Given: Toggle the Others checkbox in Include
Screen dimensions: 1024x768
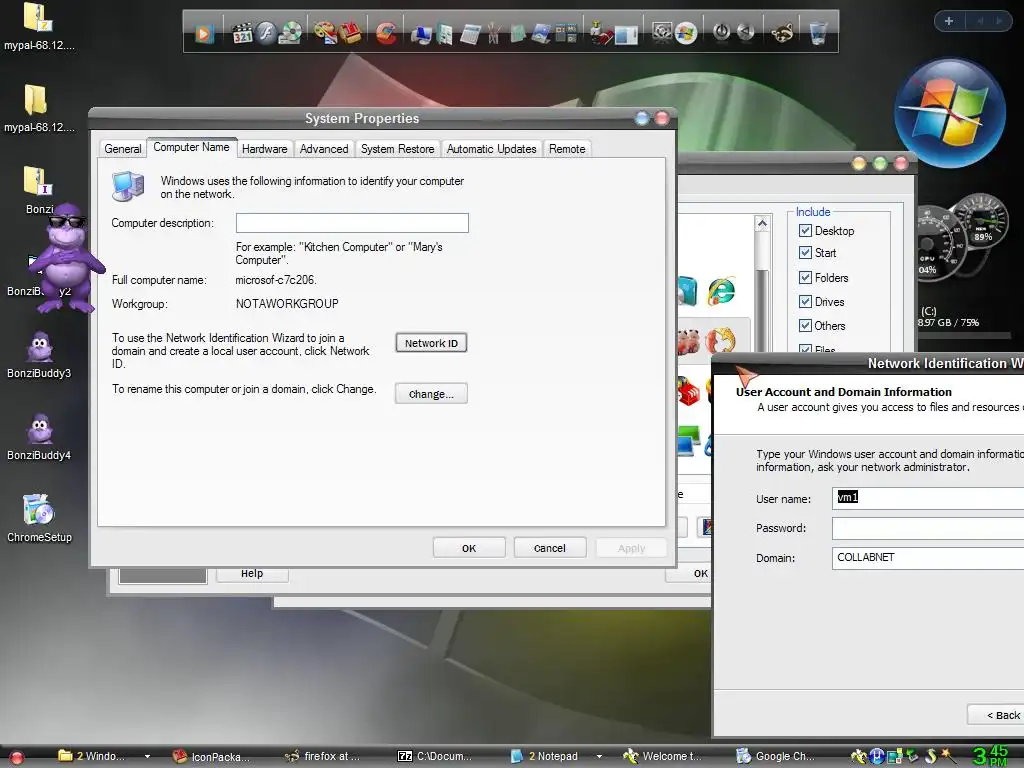Looking at the screenshot, I should pos(805,325).
